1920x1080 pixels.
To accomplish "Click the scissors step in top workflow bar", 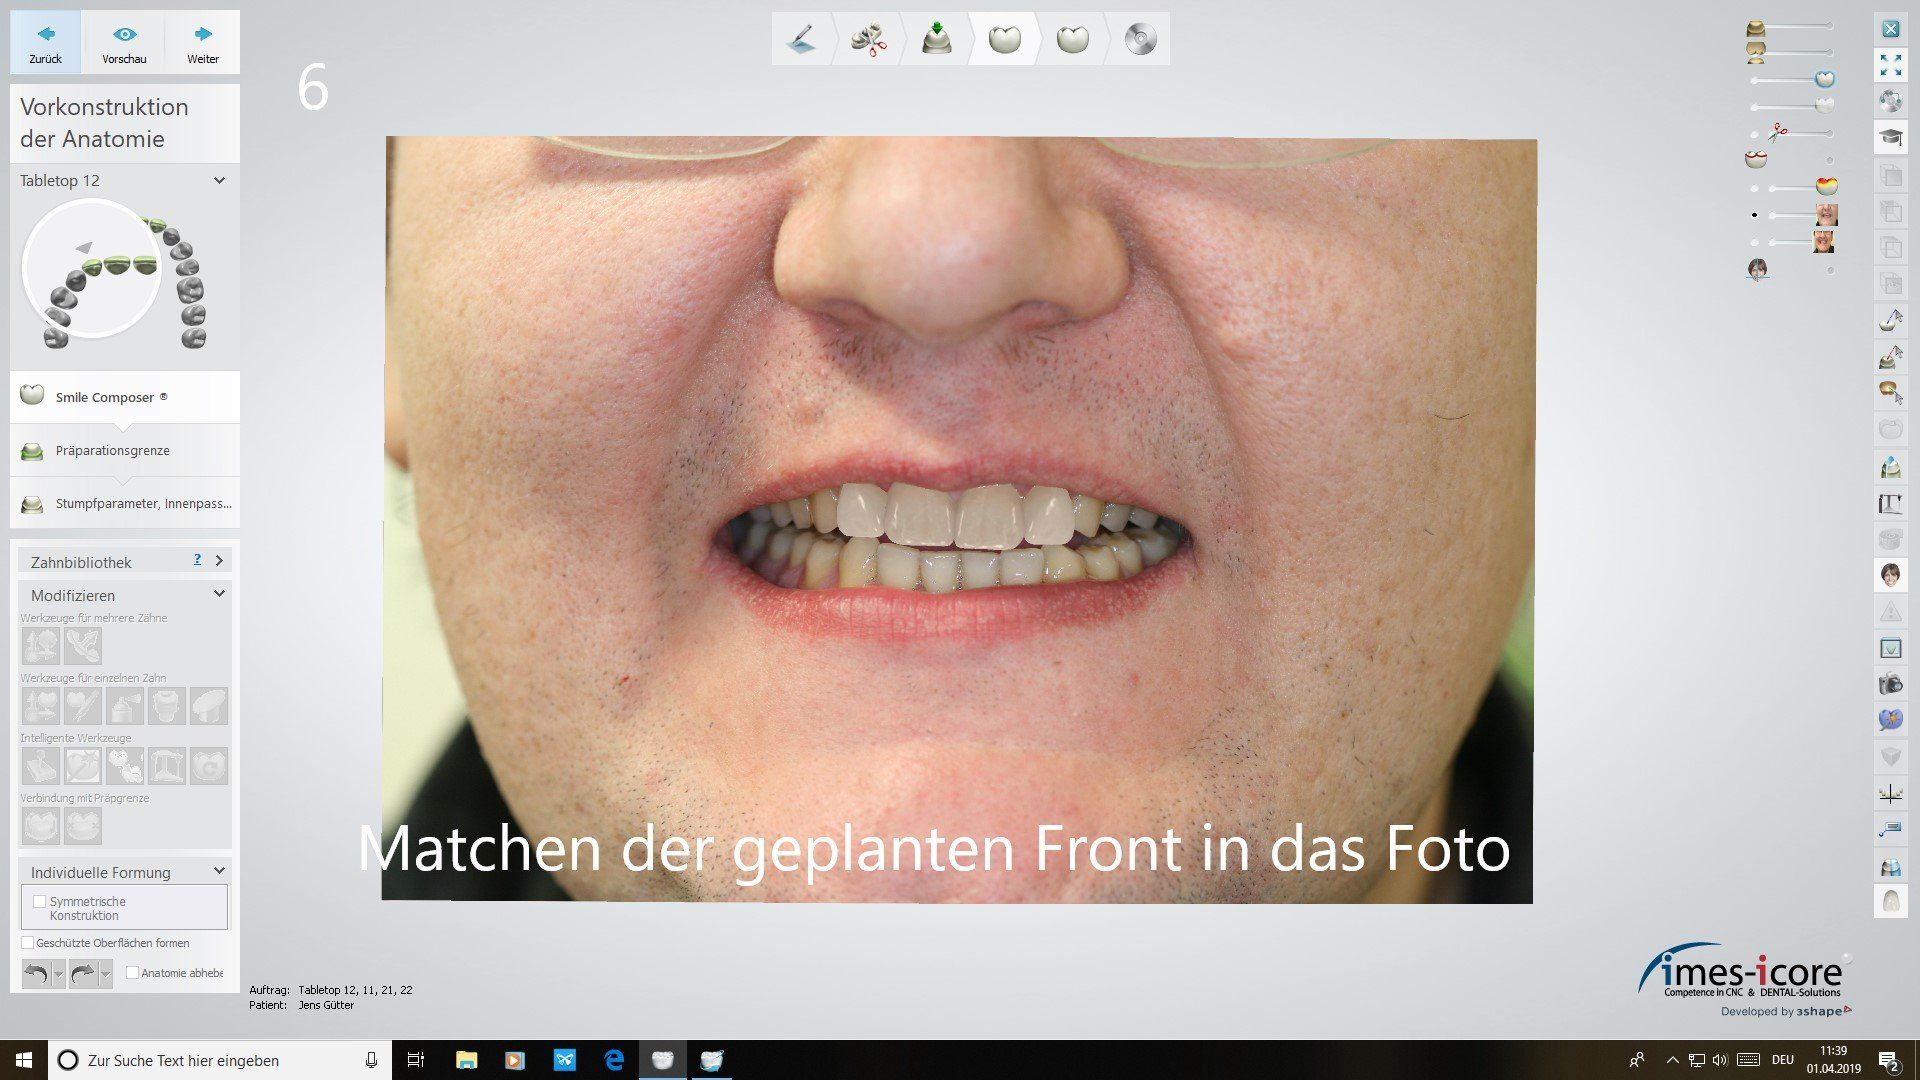I will click(868, 40).
